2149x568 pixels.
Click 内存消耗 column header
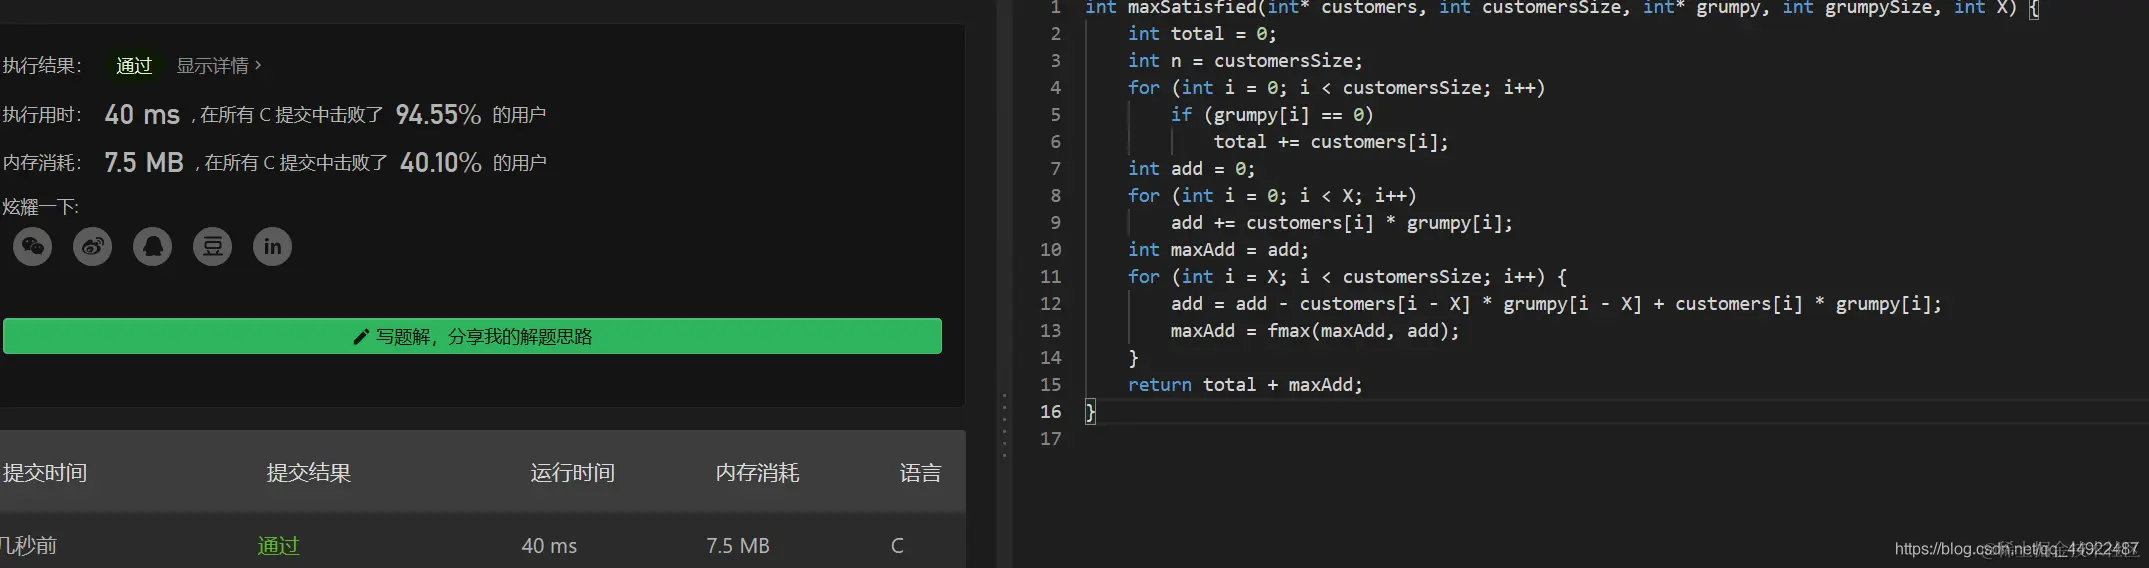tap(757, 473)
